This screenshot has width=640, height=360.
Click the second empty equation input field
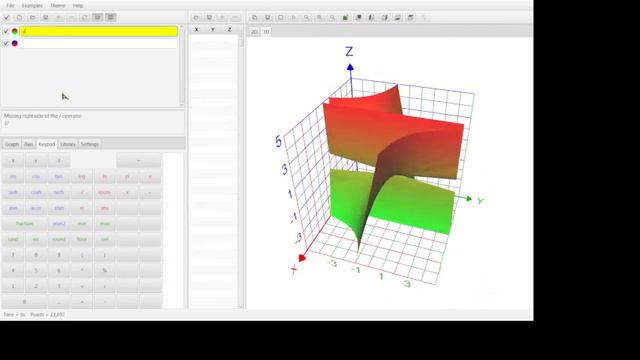[x=99, y=43]
